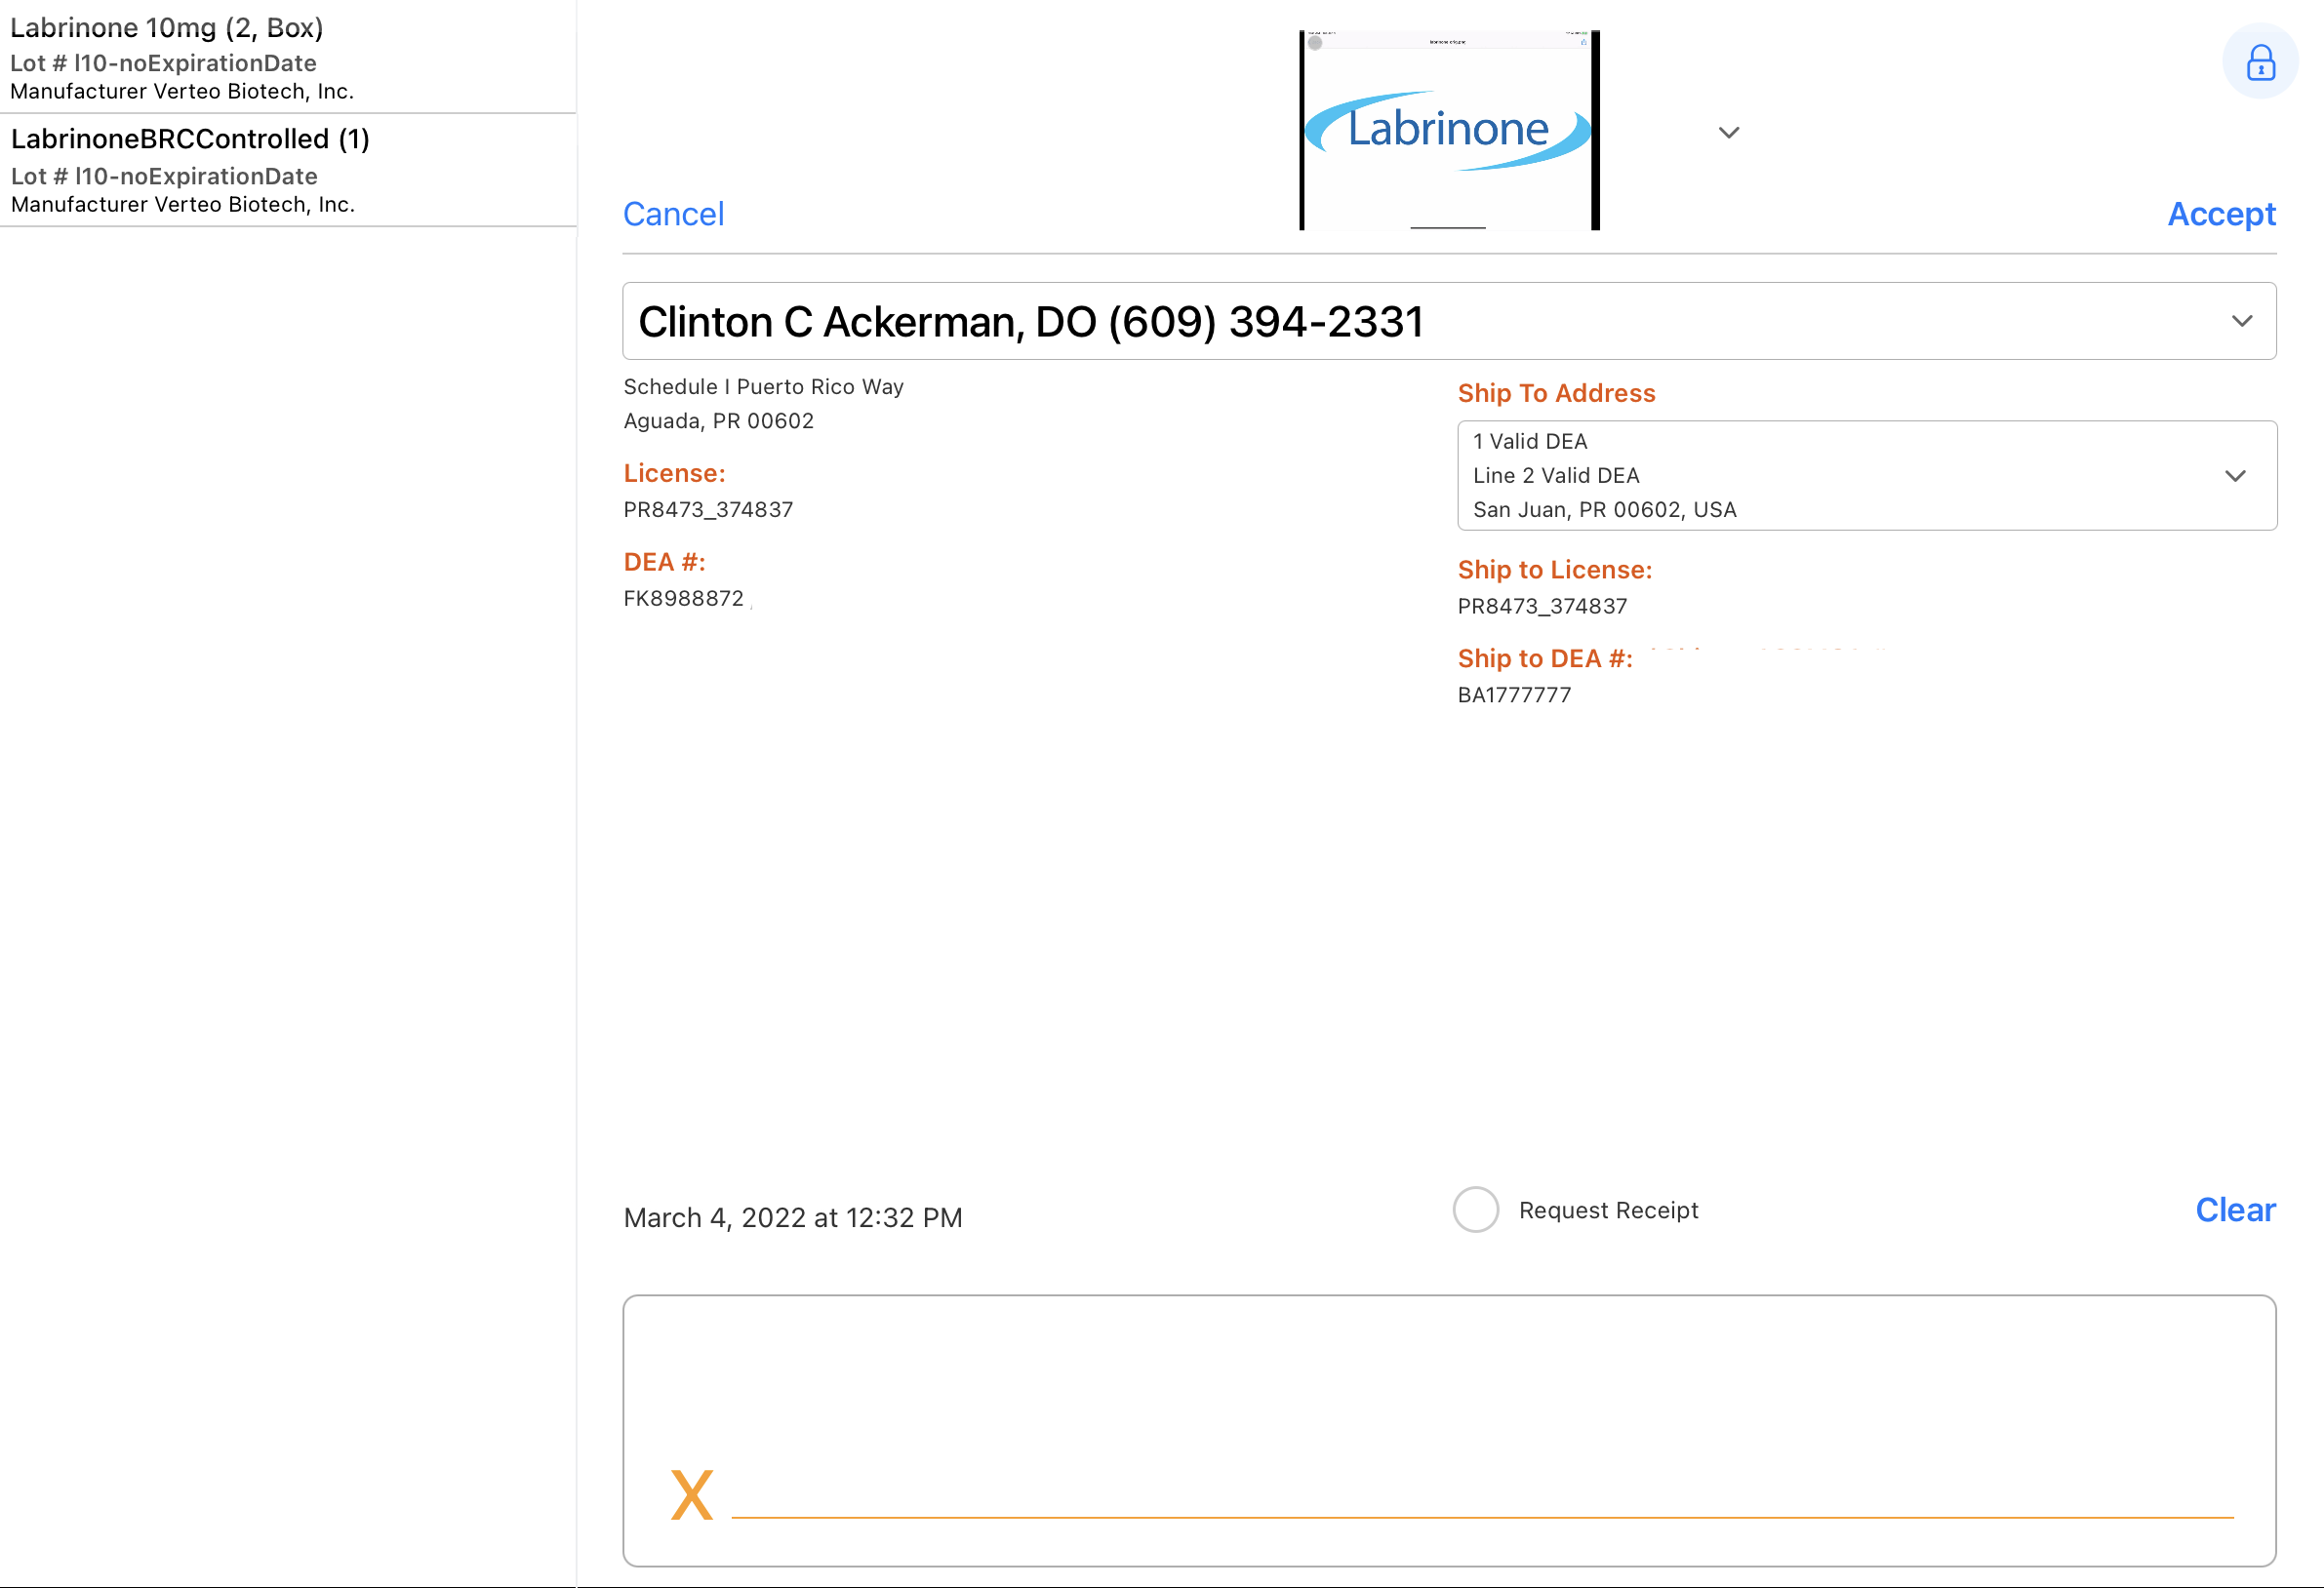Clear the signature field
Screen dimensions: 2324x1588
click(x=2234, y=1210)
